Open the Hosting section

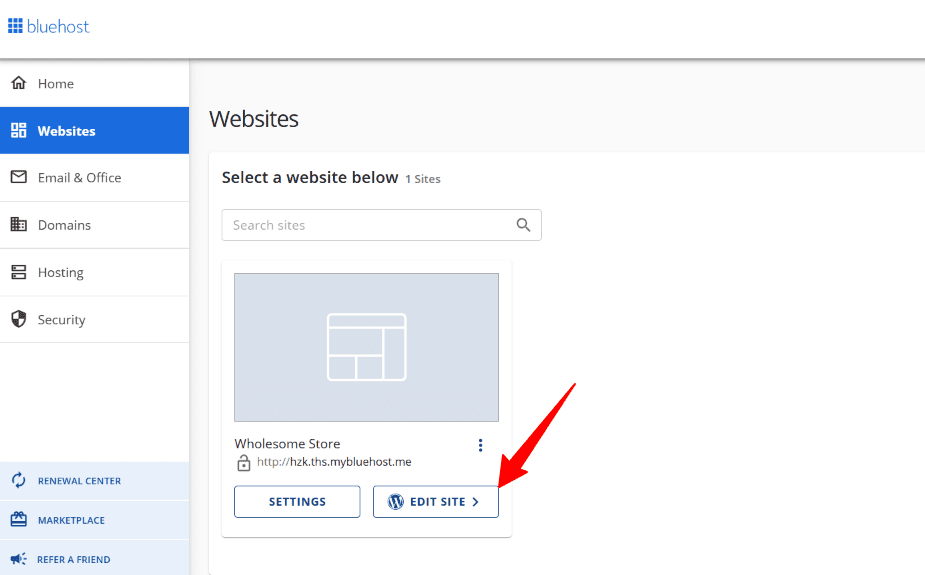[94, 272]
